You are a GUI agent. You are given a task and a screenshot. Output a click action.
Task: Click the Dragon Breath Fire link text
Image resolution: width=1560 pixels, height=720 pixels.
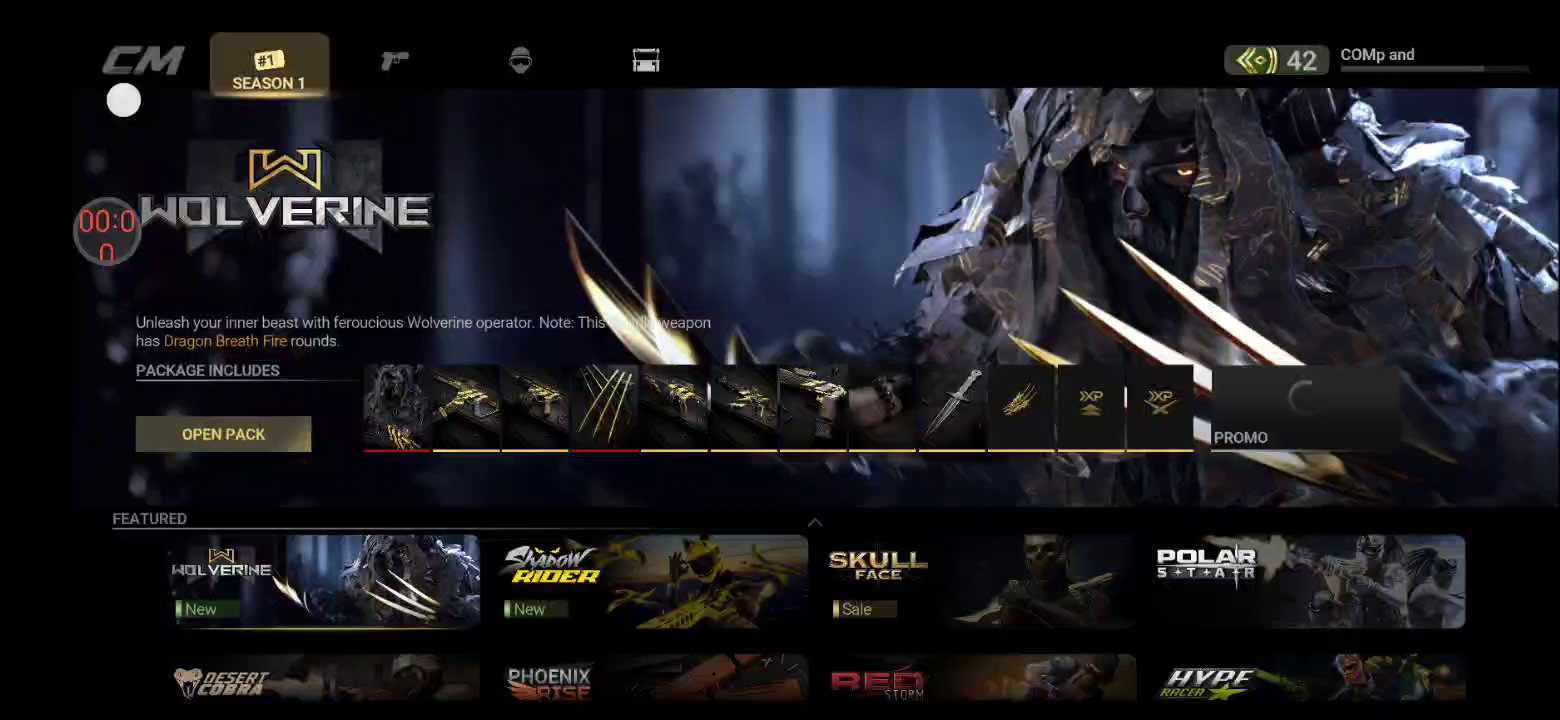click(x=225, y=341)
